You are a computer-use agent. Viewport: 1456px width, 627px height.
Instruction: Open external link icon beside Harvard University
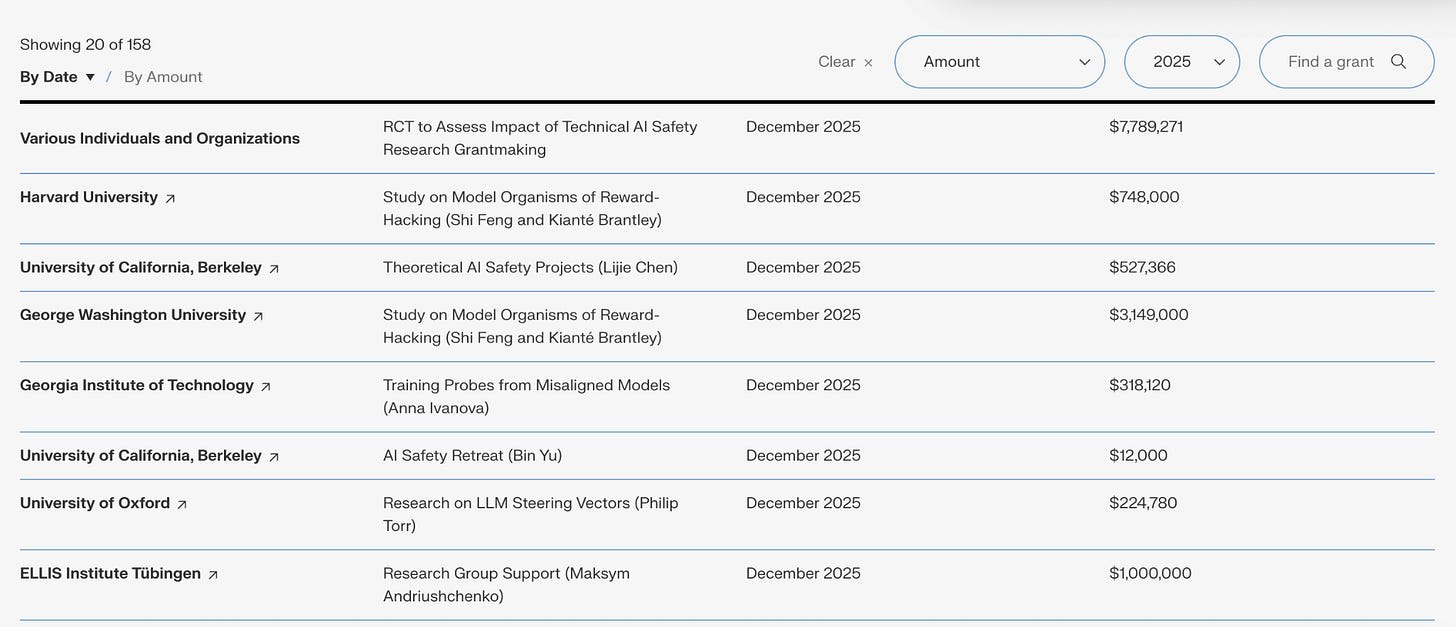(x=170, y=199)
